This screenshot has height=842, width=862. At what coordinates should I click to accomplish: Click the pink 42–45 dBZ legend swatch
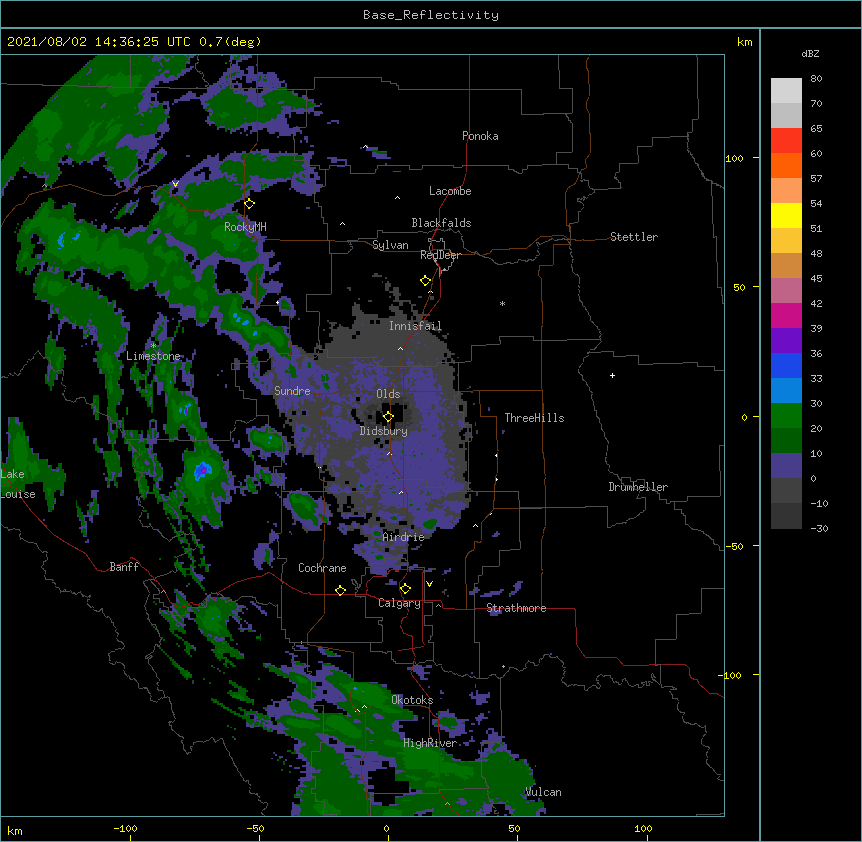786,291
